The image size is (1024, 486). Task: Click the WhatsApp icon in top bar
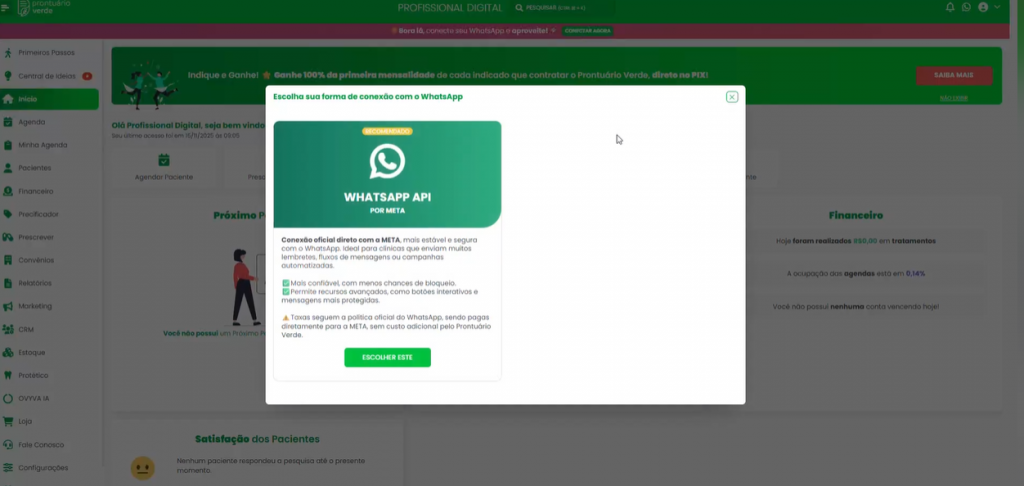pos(966,7)
